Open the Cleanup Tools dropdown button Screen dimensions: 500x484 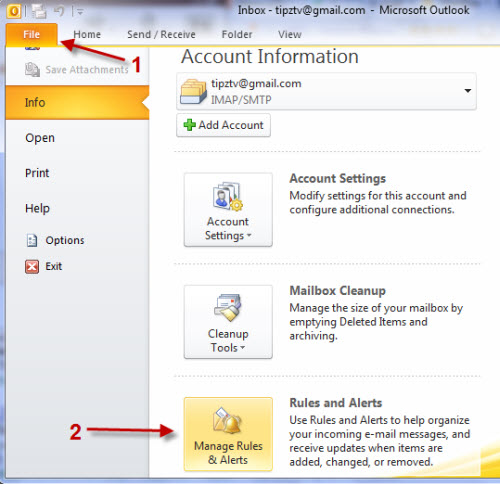click(228, 322)
